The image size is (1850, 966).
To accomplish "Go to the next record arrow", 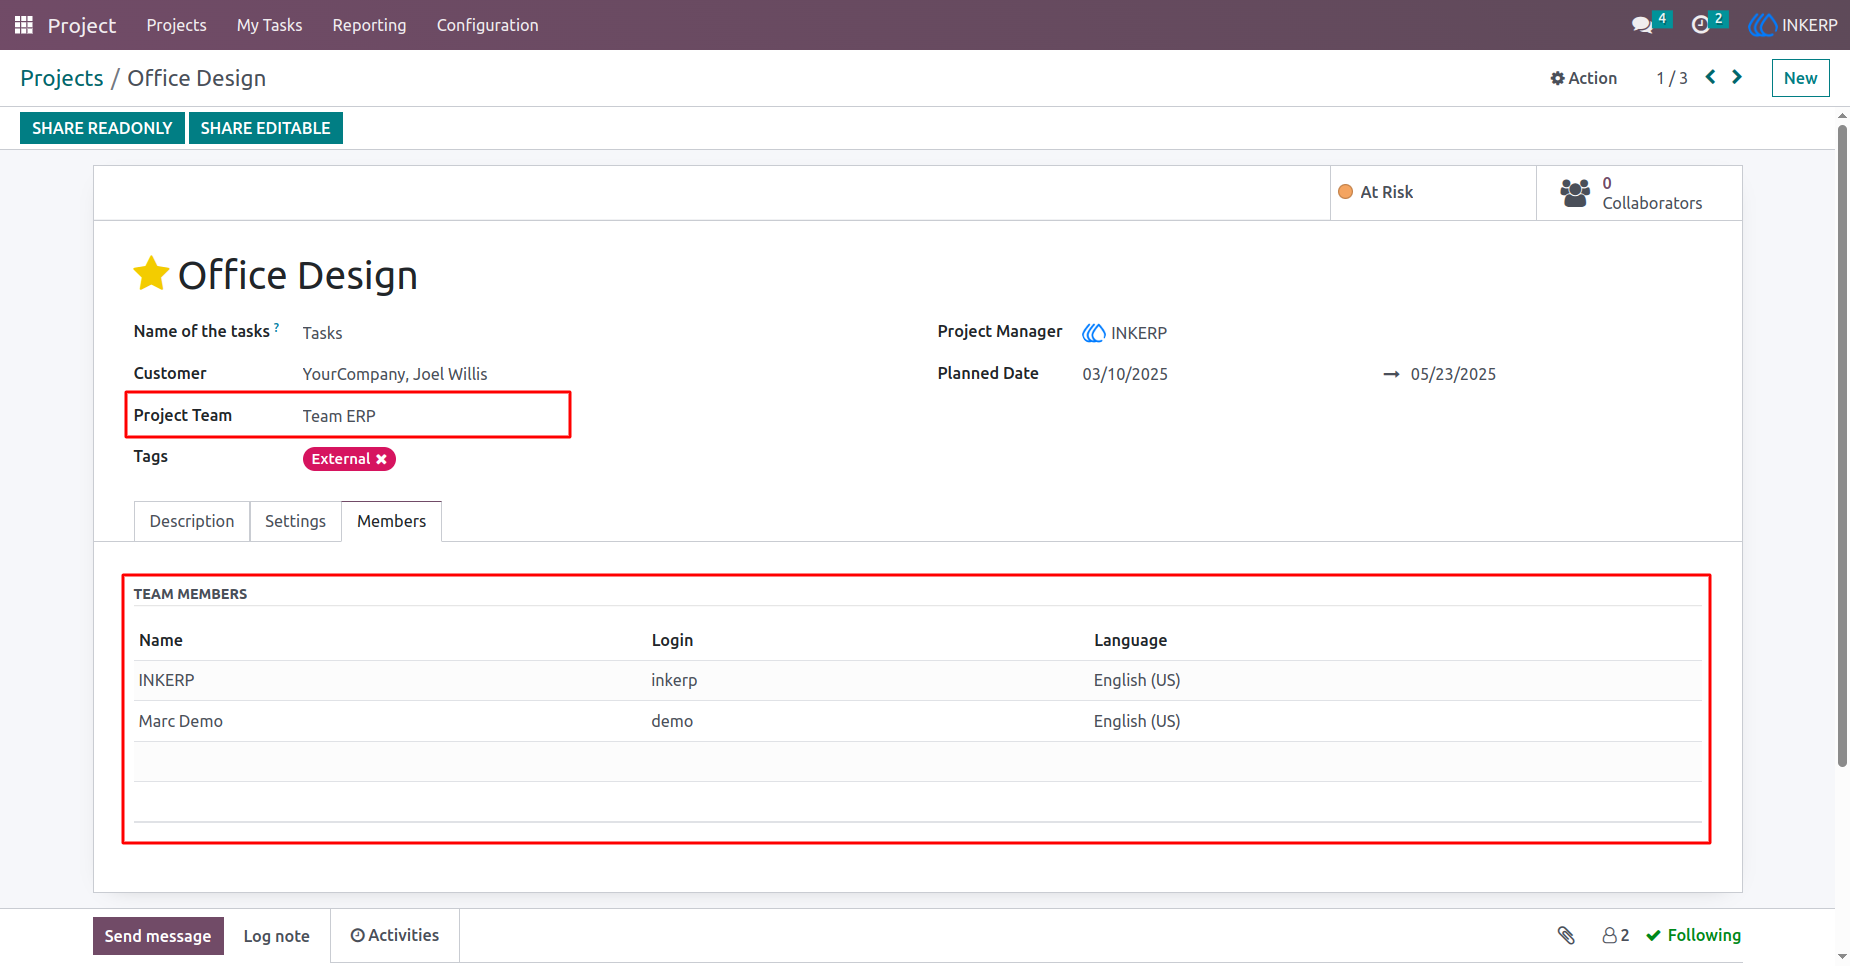I will tap(1737, 77).
